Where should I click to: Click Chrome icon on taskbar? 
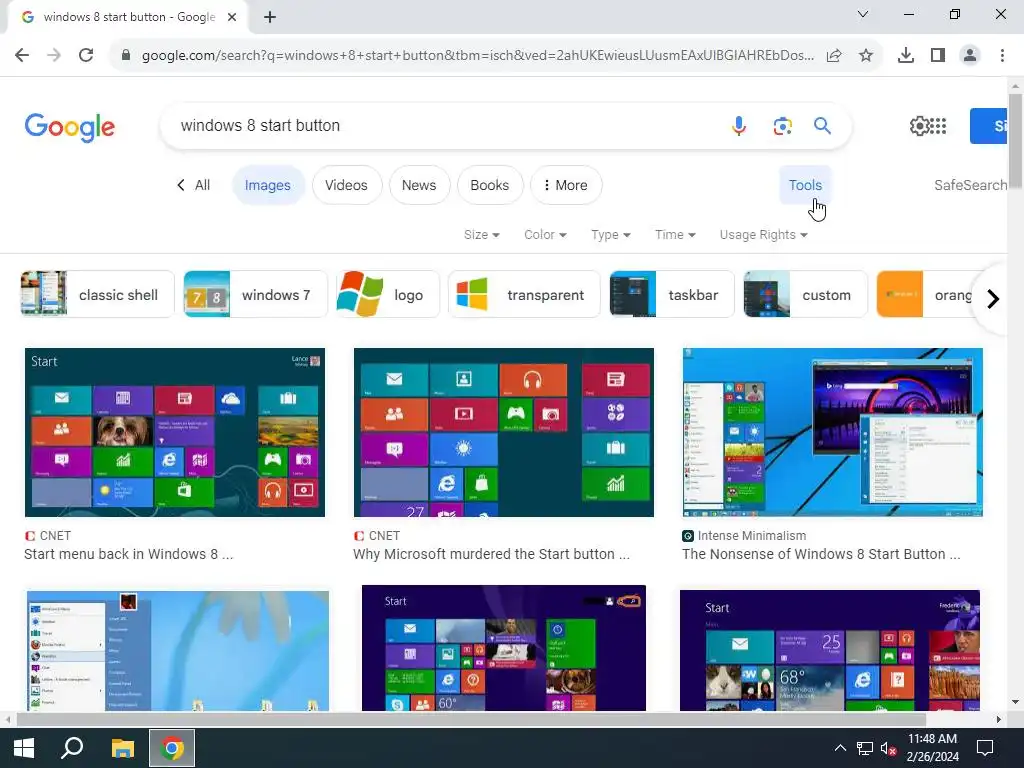[172, 748]
